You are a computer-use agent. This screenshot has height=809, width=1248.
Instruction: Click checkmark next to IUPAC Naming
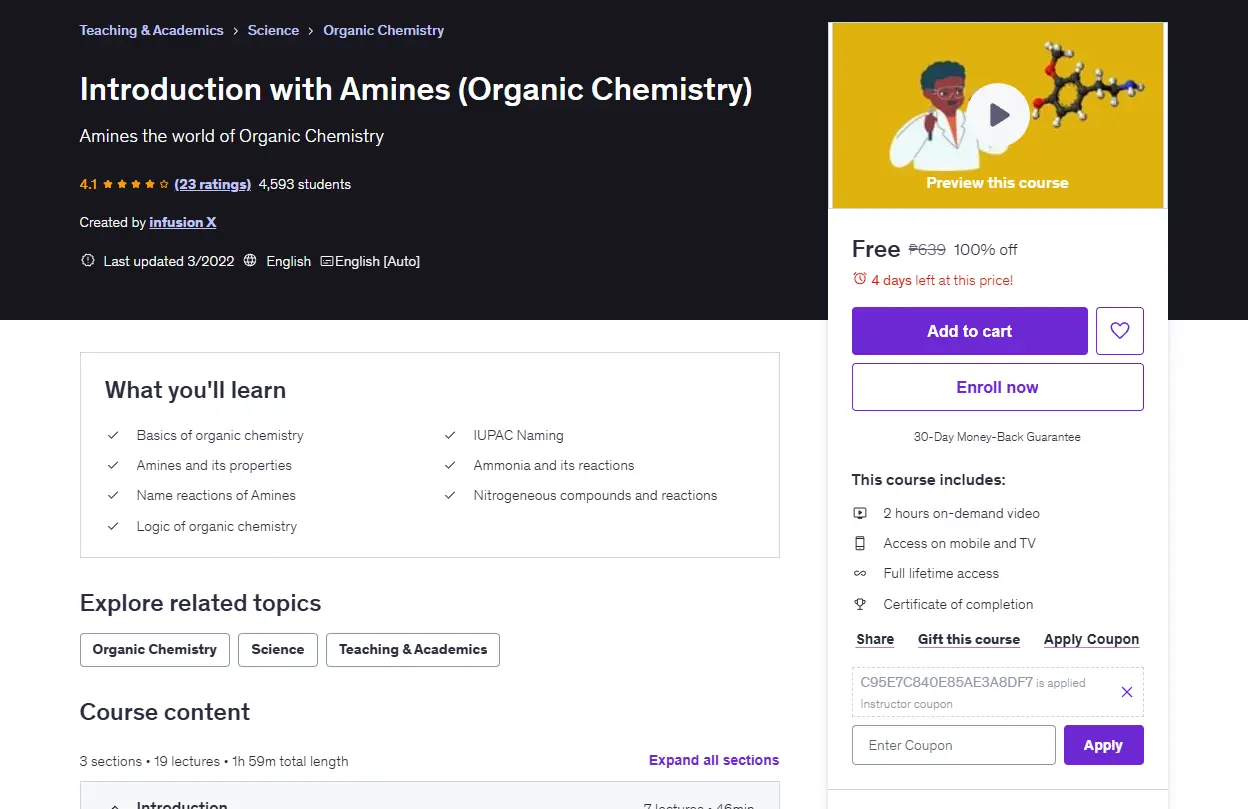(450, 435)
